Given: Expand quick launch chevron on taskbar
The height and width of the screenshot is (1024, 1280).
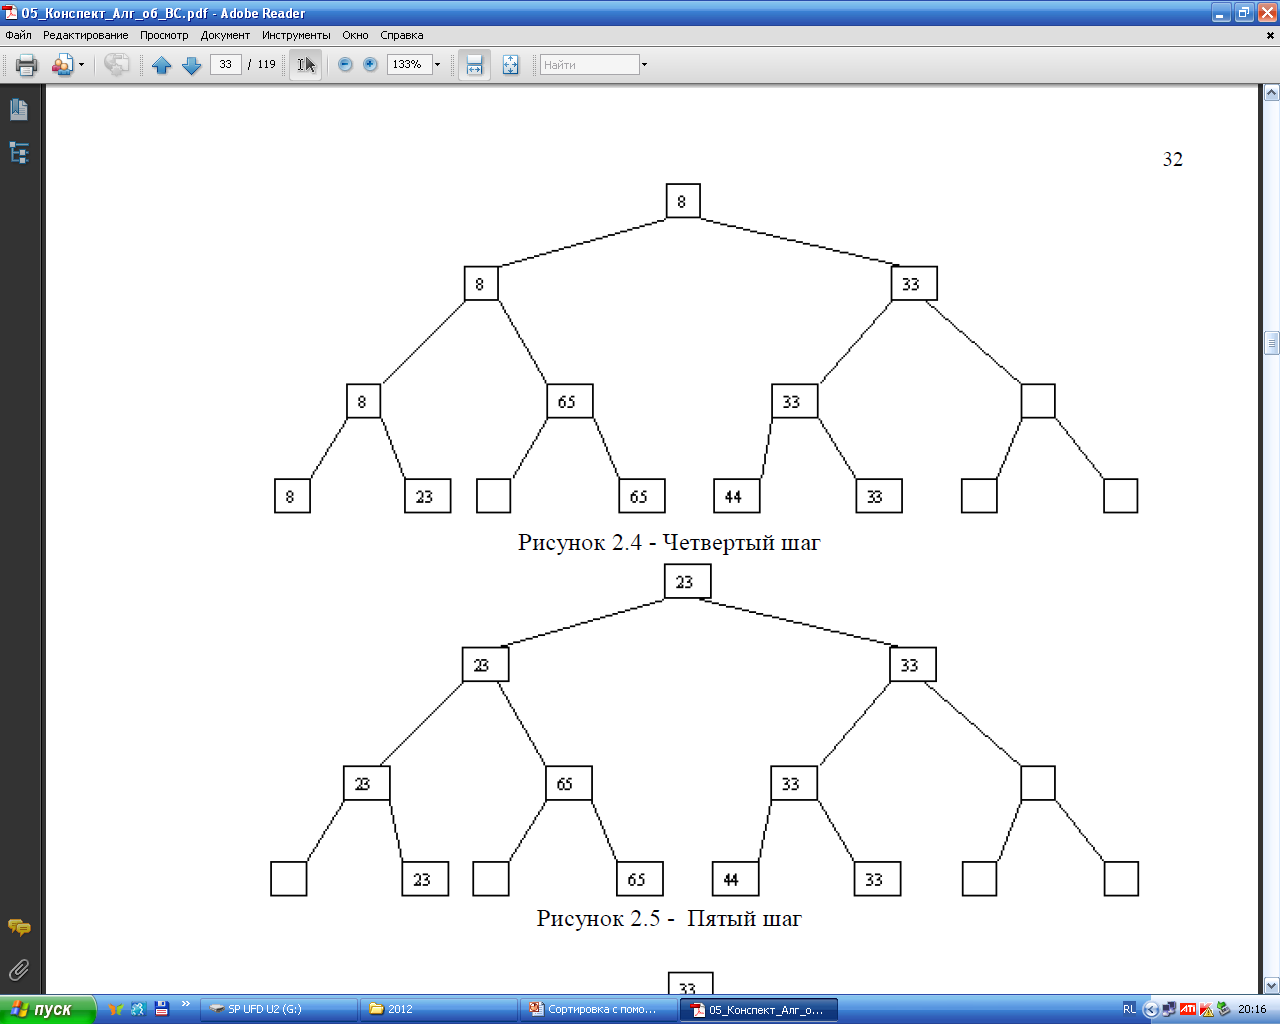Looking at the screenshot, I should pos(186,1005).
